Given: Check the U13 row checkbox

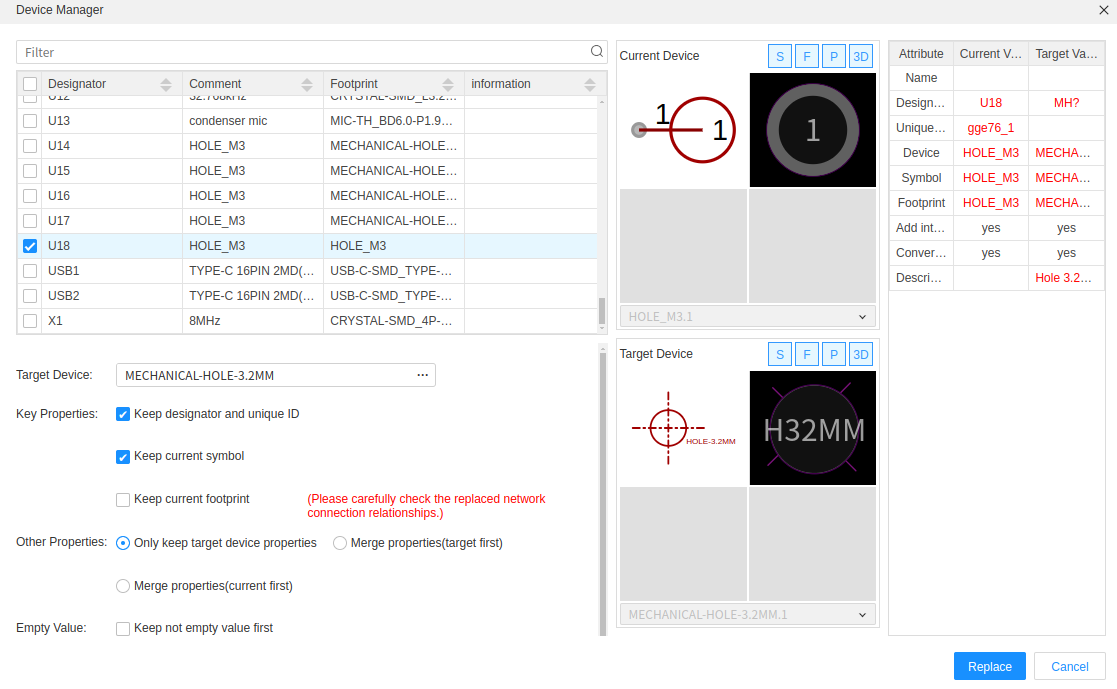Looking at the screenshot, I should coord(30,121).
